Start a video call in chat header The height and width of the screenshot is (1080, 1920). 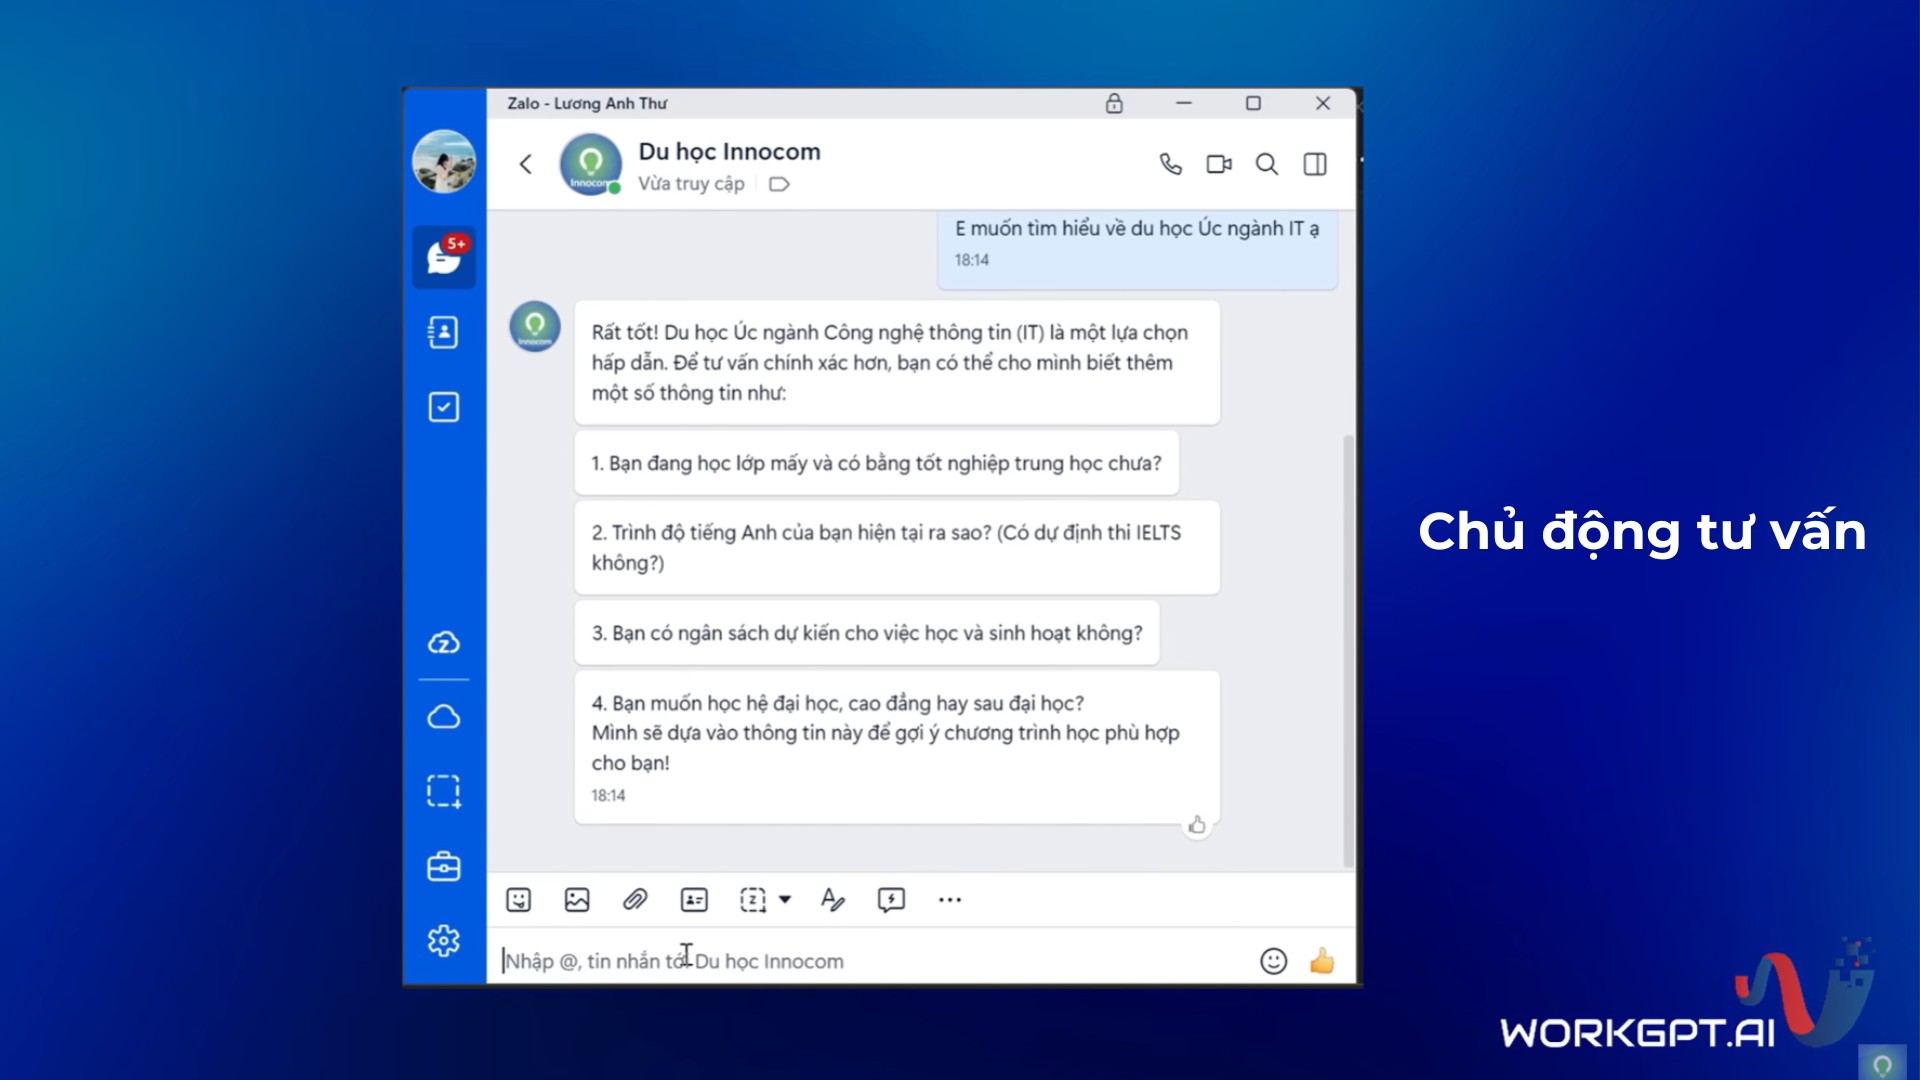pyautogui.click(x=1218, y=164)
